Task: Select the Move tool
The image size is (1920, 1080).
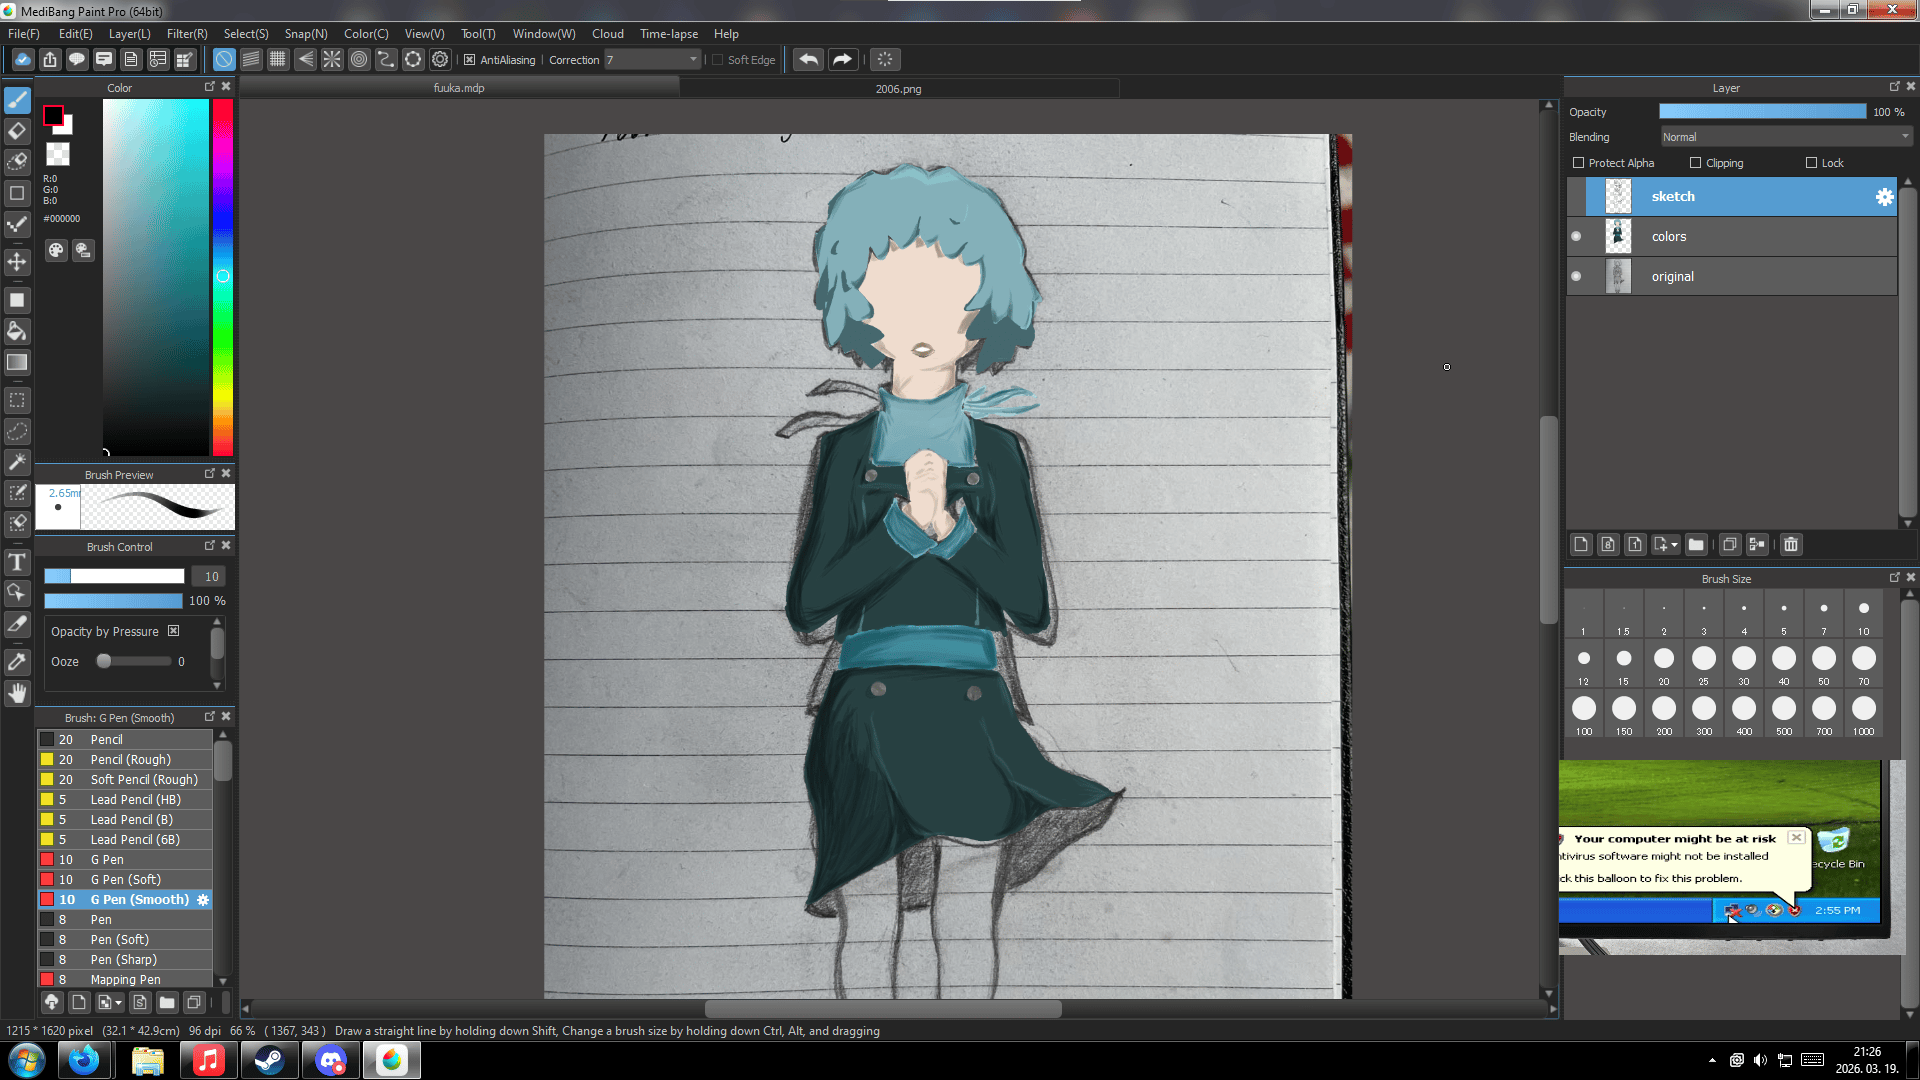Action: click(x=17, y=262)
